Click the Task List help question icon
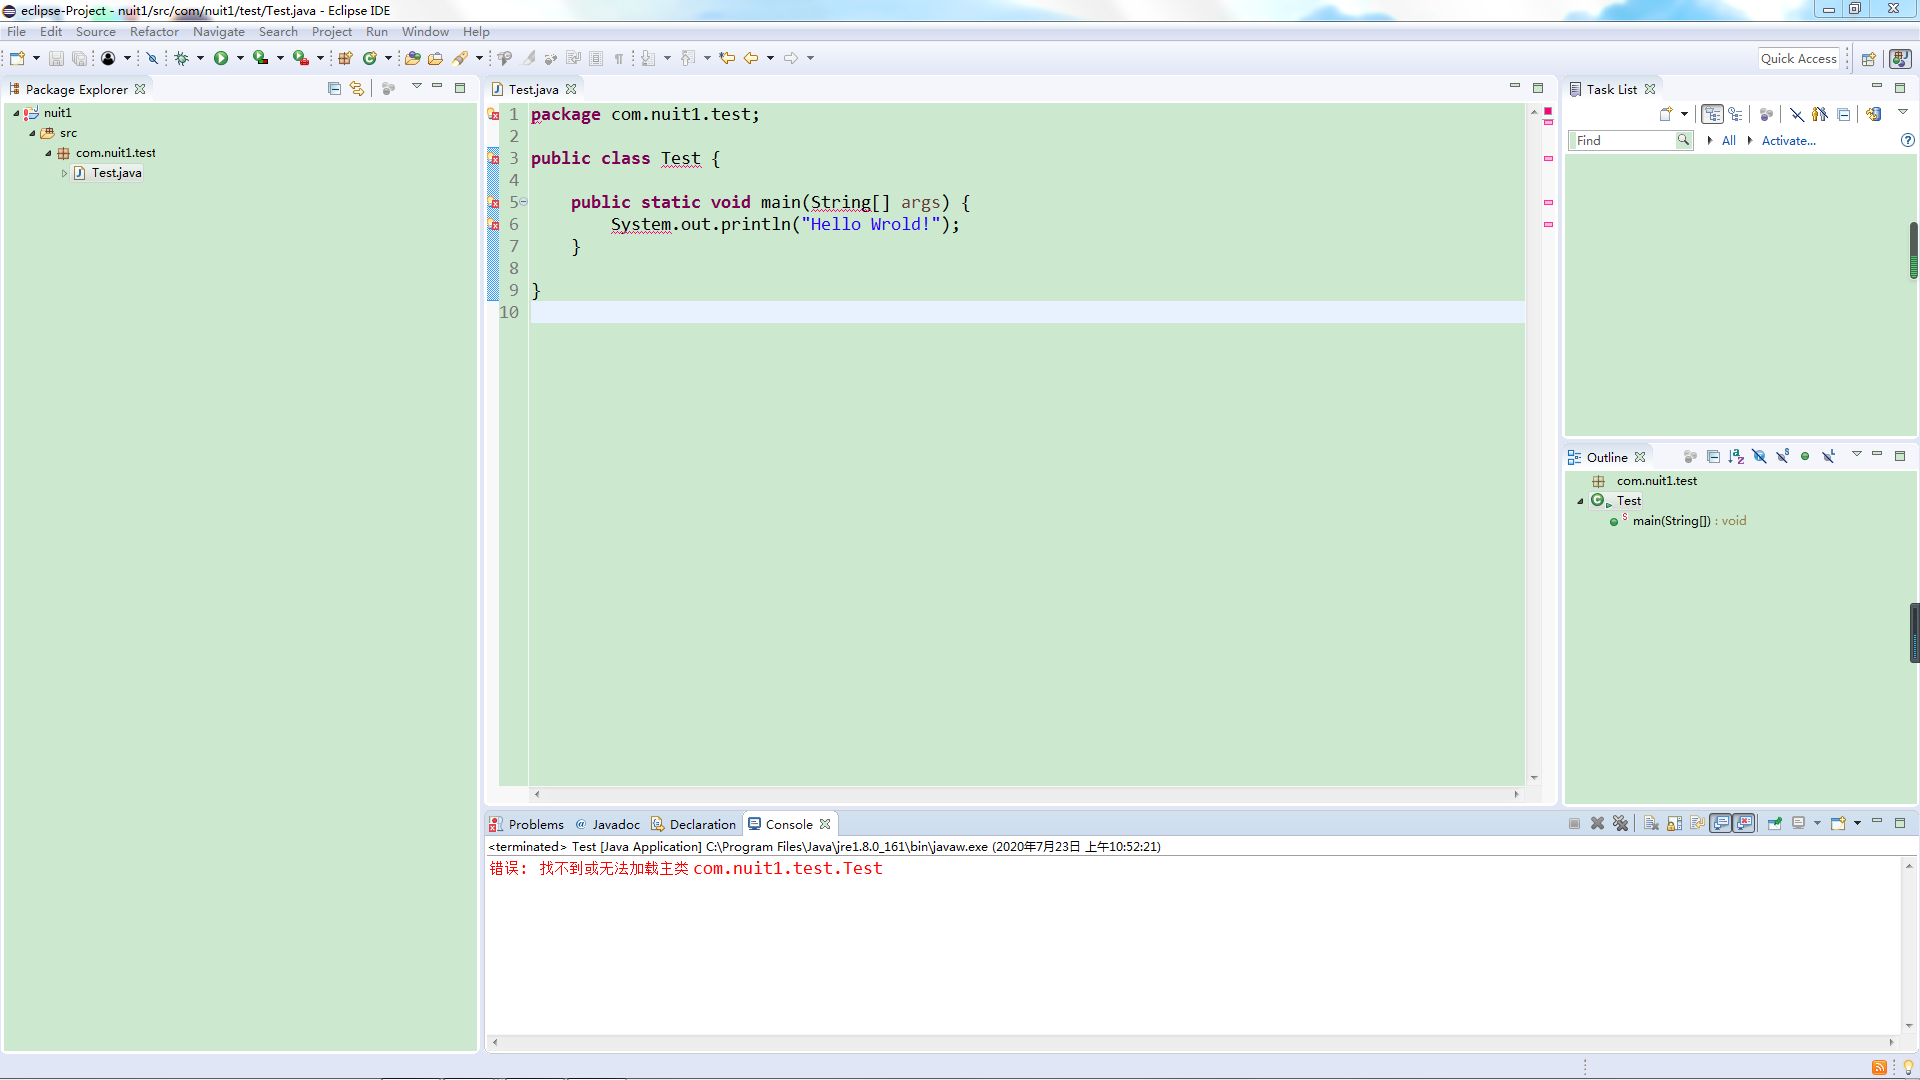Screen dimensions: 1920x1080 click(x=1907, y=141)
